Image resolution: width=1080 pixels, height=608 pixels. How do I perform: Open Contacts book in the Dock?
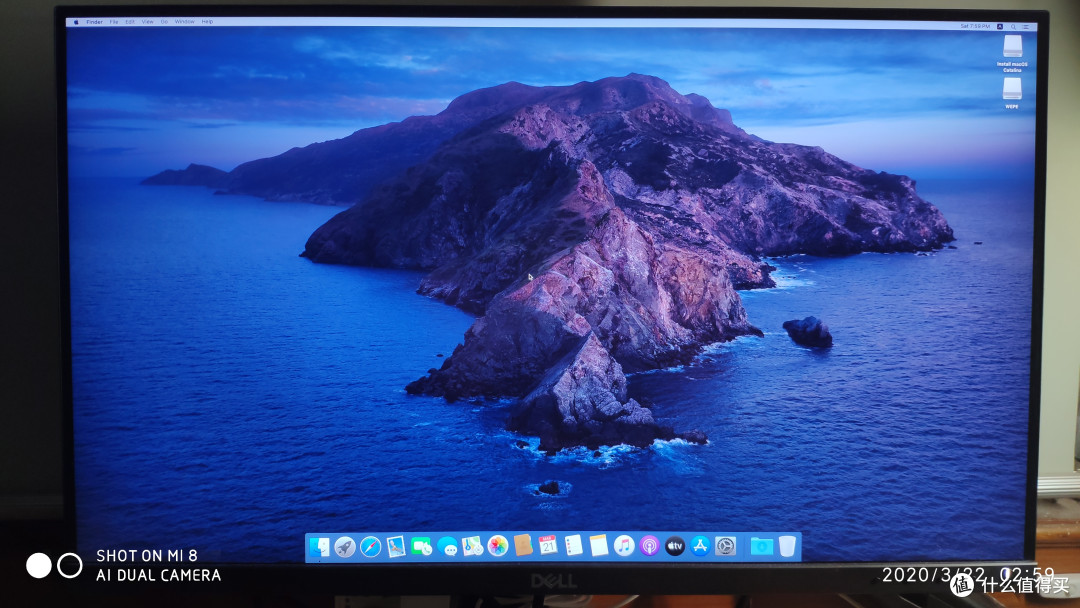tap(523, 546)
